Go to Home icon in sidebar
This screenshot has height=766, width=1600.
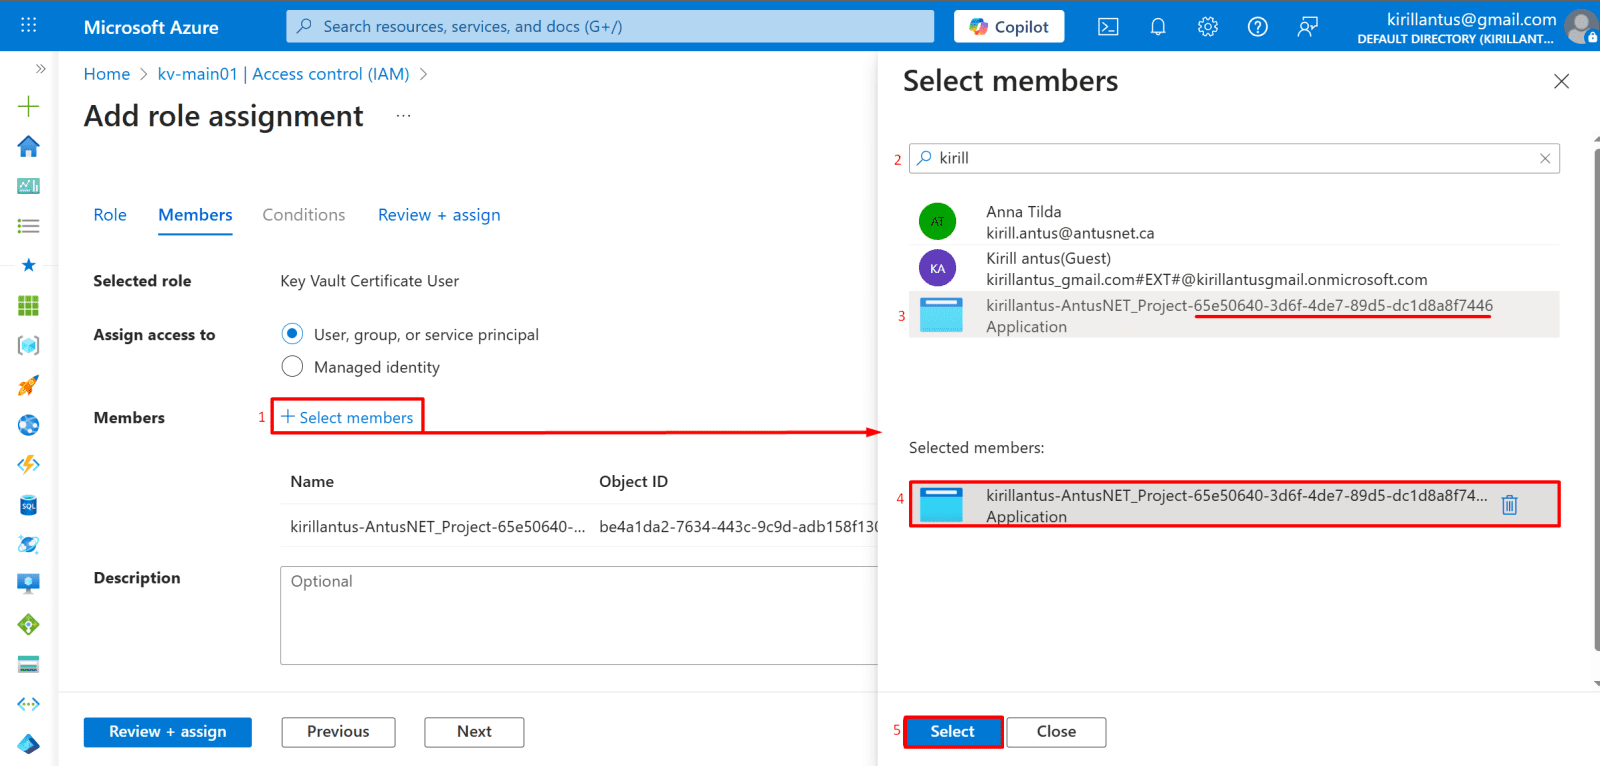click(x=28, y=146)
